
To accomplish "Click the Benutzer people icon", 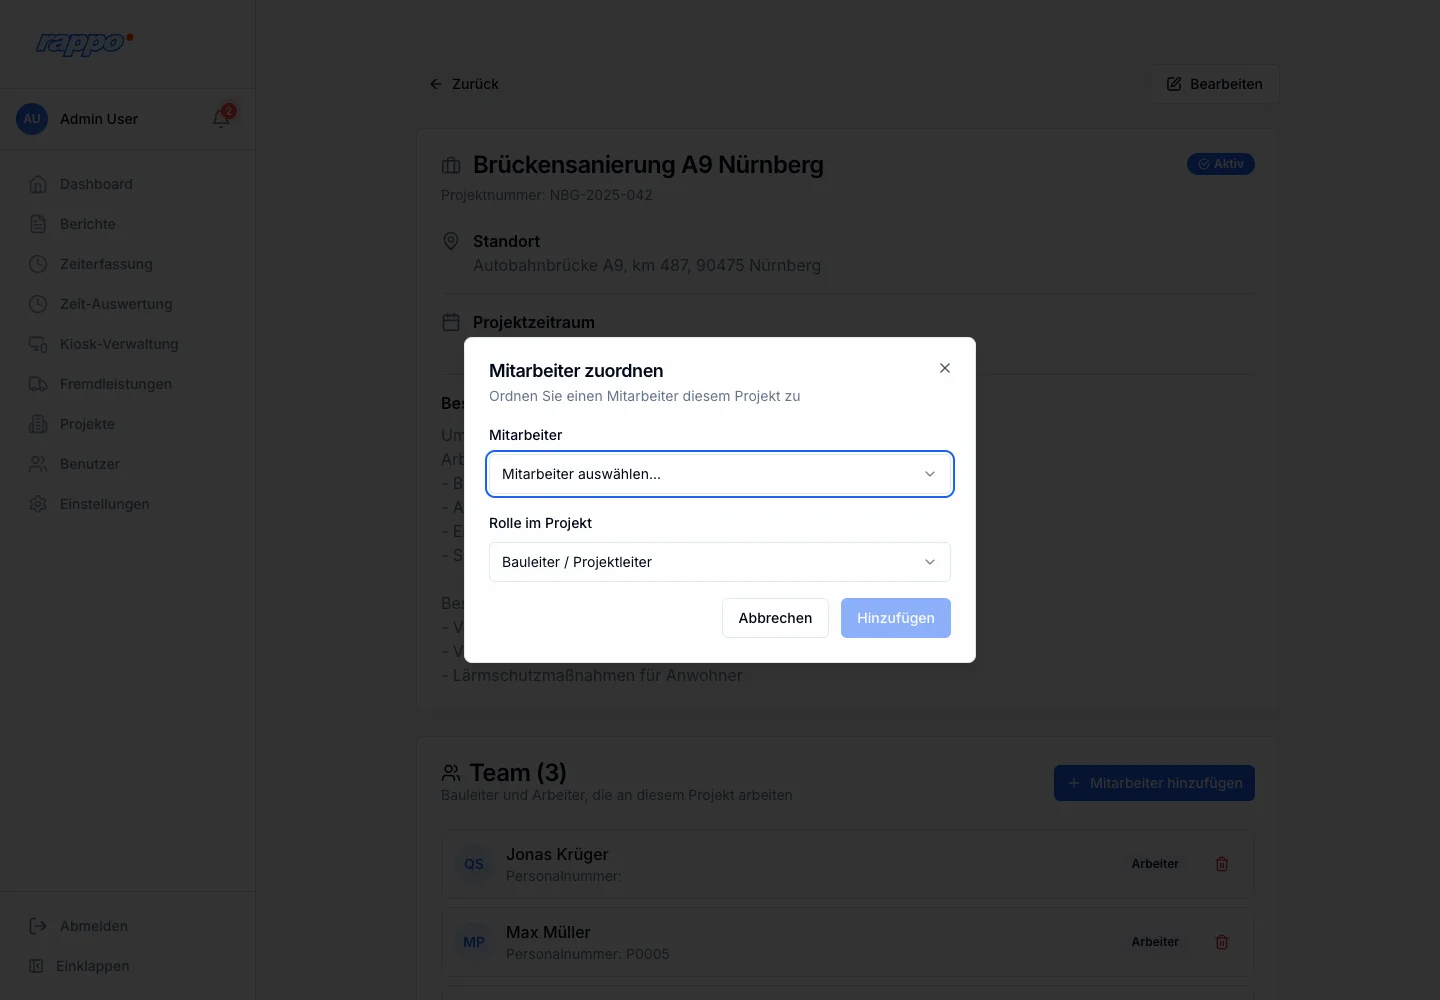I will click(38, 464).
